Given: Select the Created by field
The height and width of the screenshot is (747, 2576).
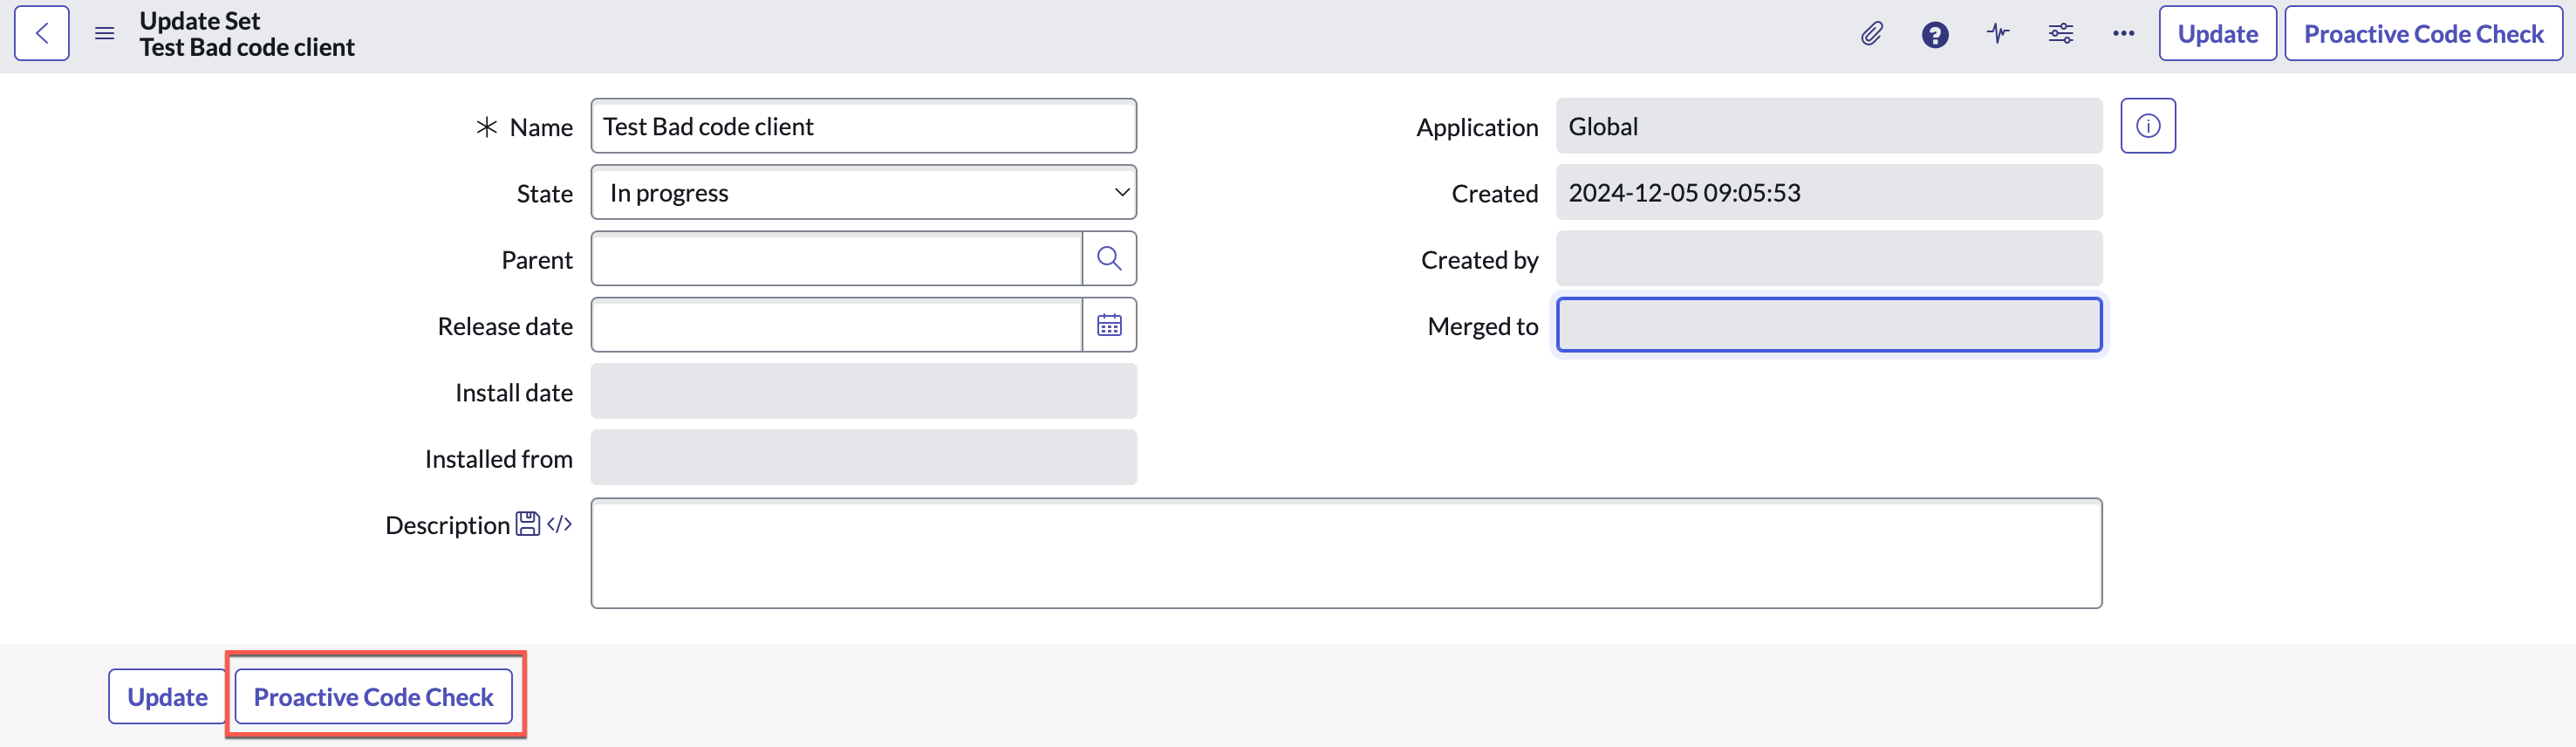Looking at the screenshot, I should pos(1829,259).
